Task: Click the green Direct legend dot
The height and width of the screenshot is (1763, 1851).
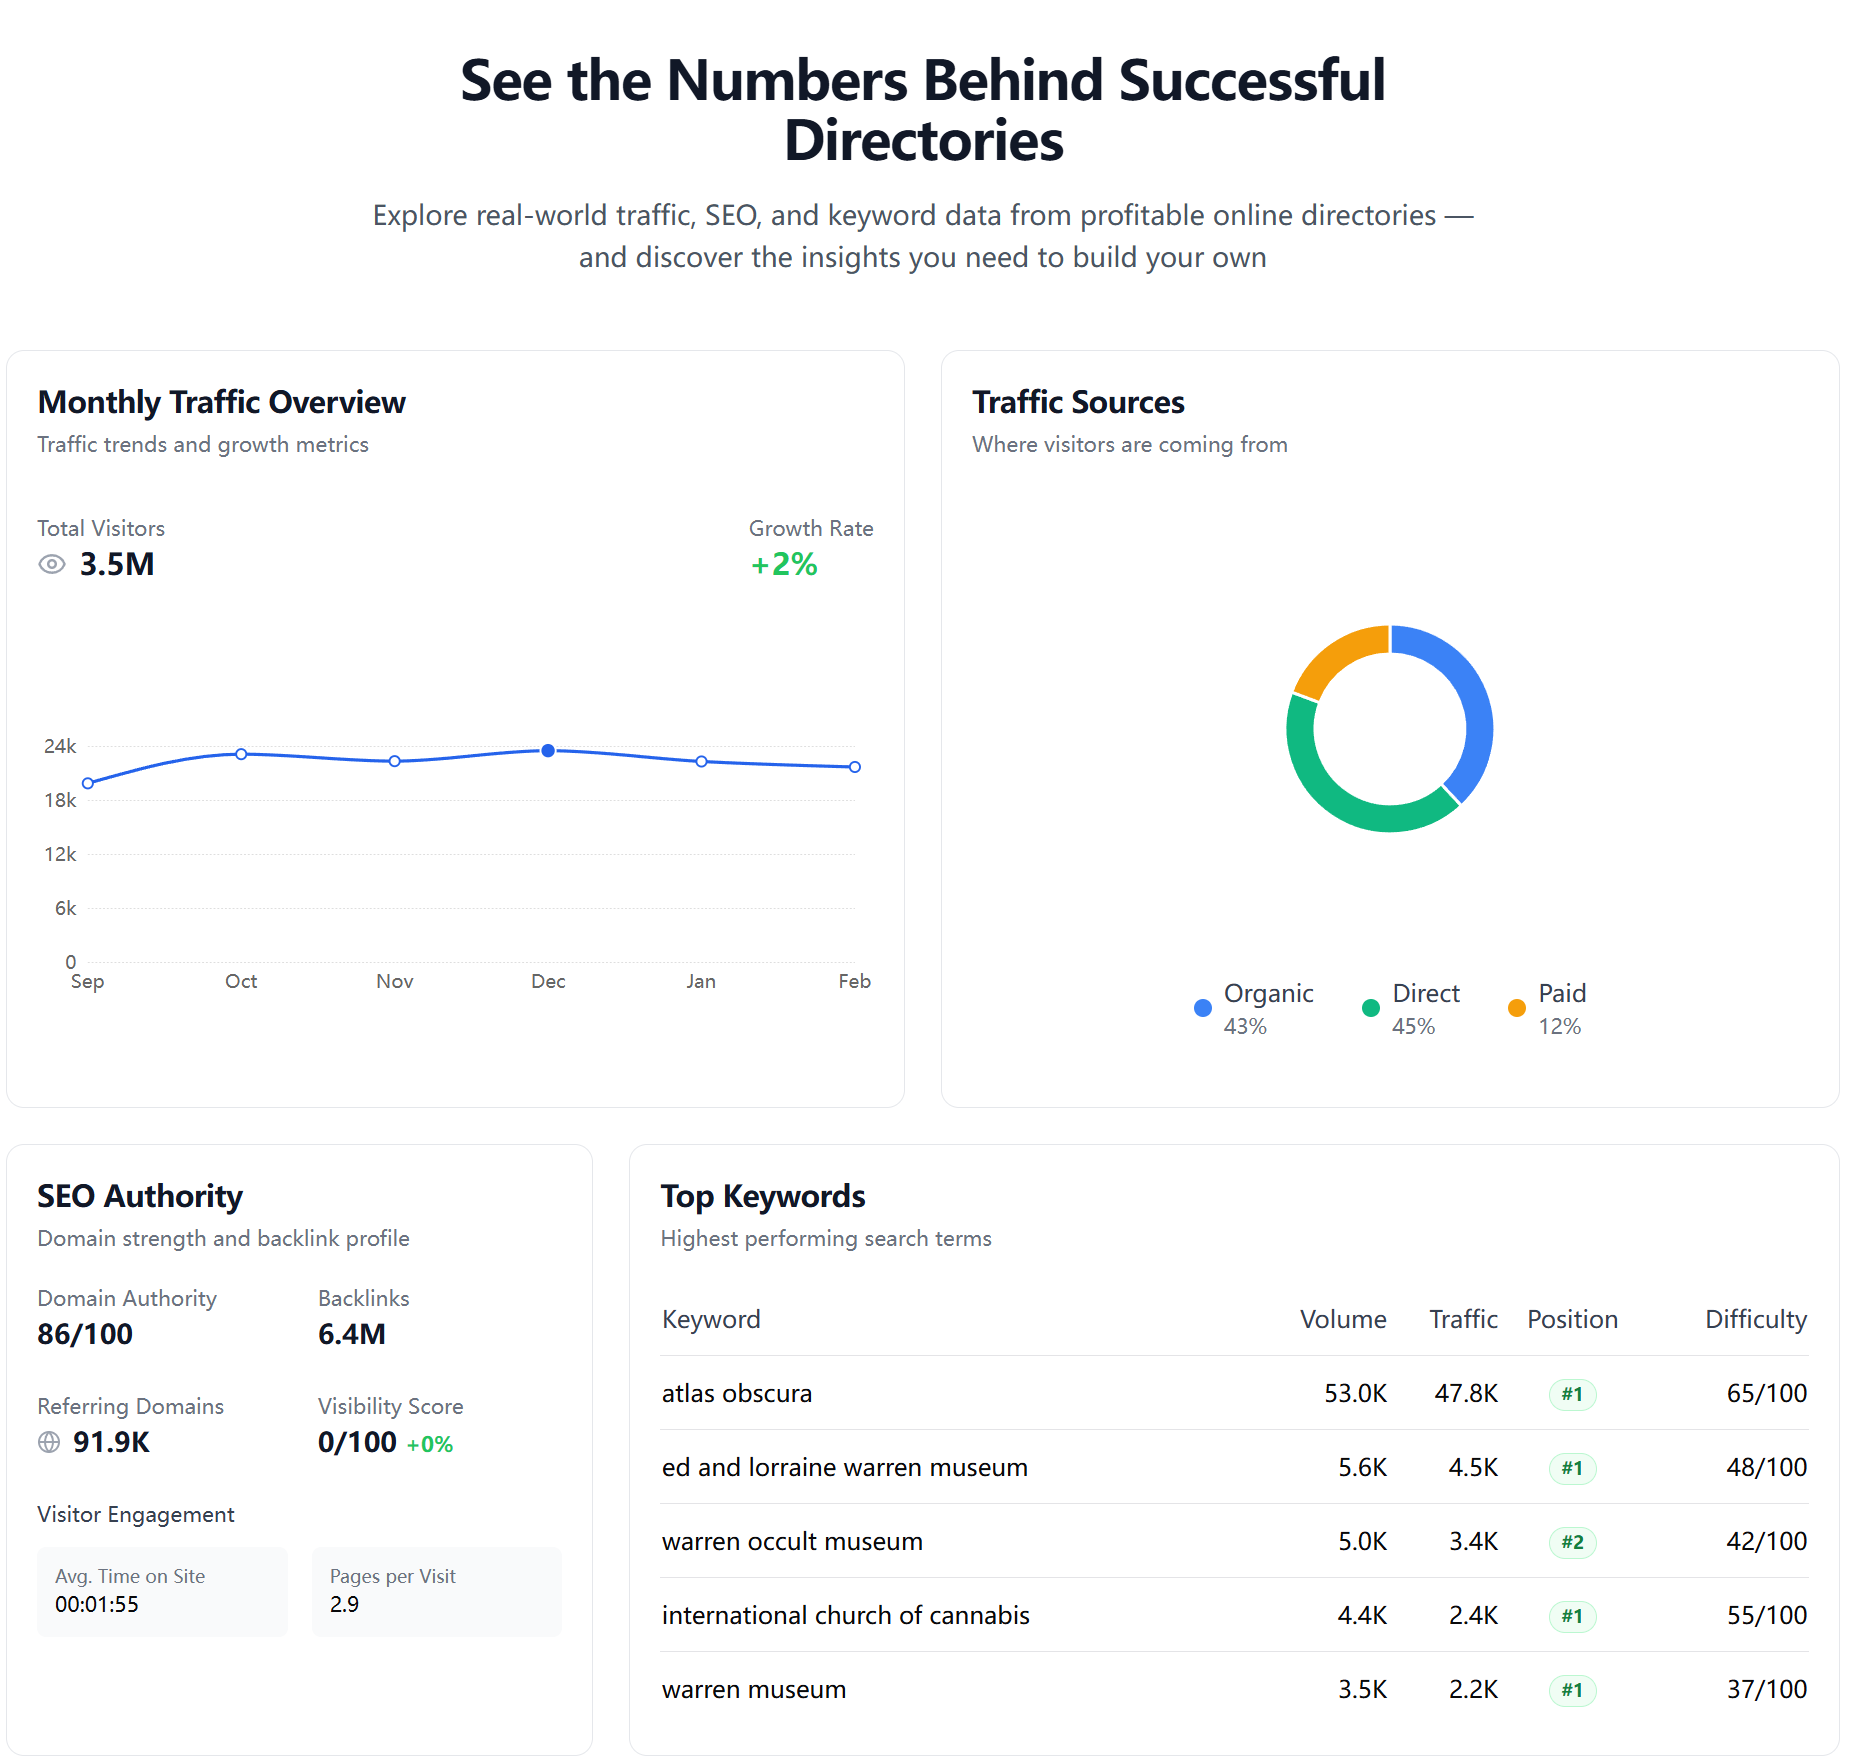Action: 1371,1008
